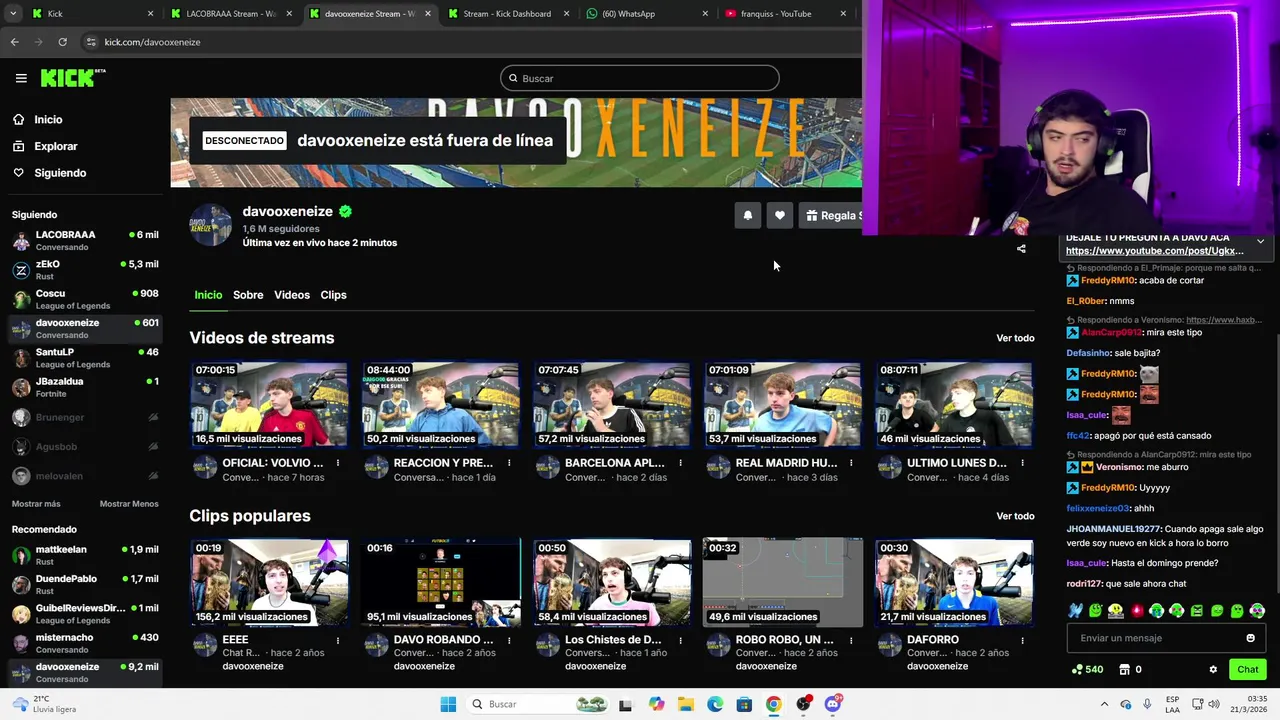Open recommended channel misternacho
The width and height of the screenshot is (1280, 720).
coord(85,643)
